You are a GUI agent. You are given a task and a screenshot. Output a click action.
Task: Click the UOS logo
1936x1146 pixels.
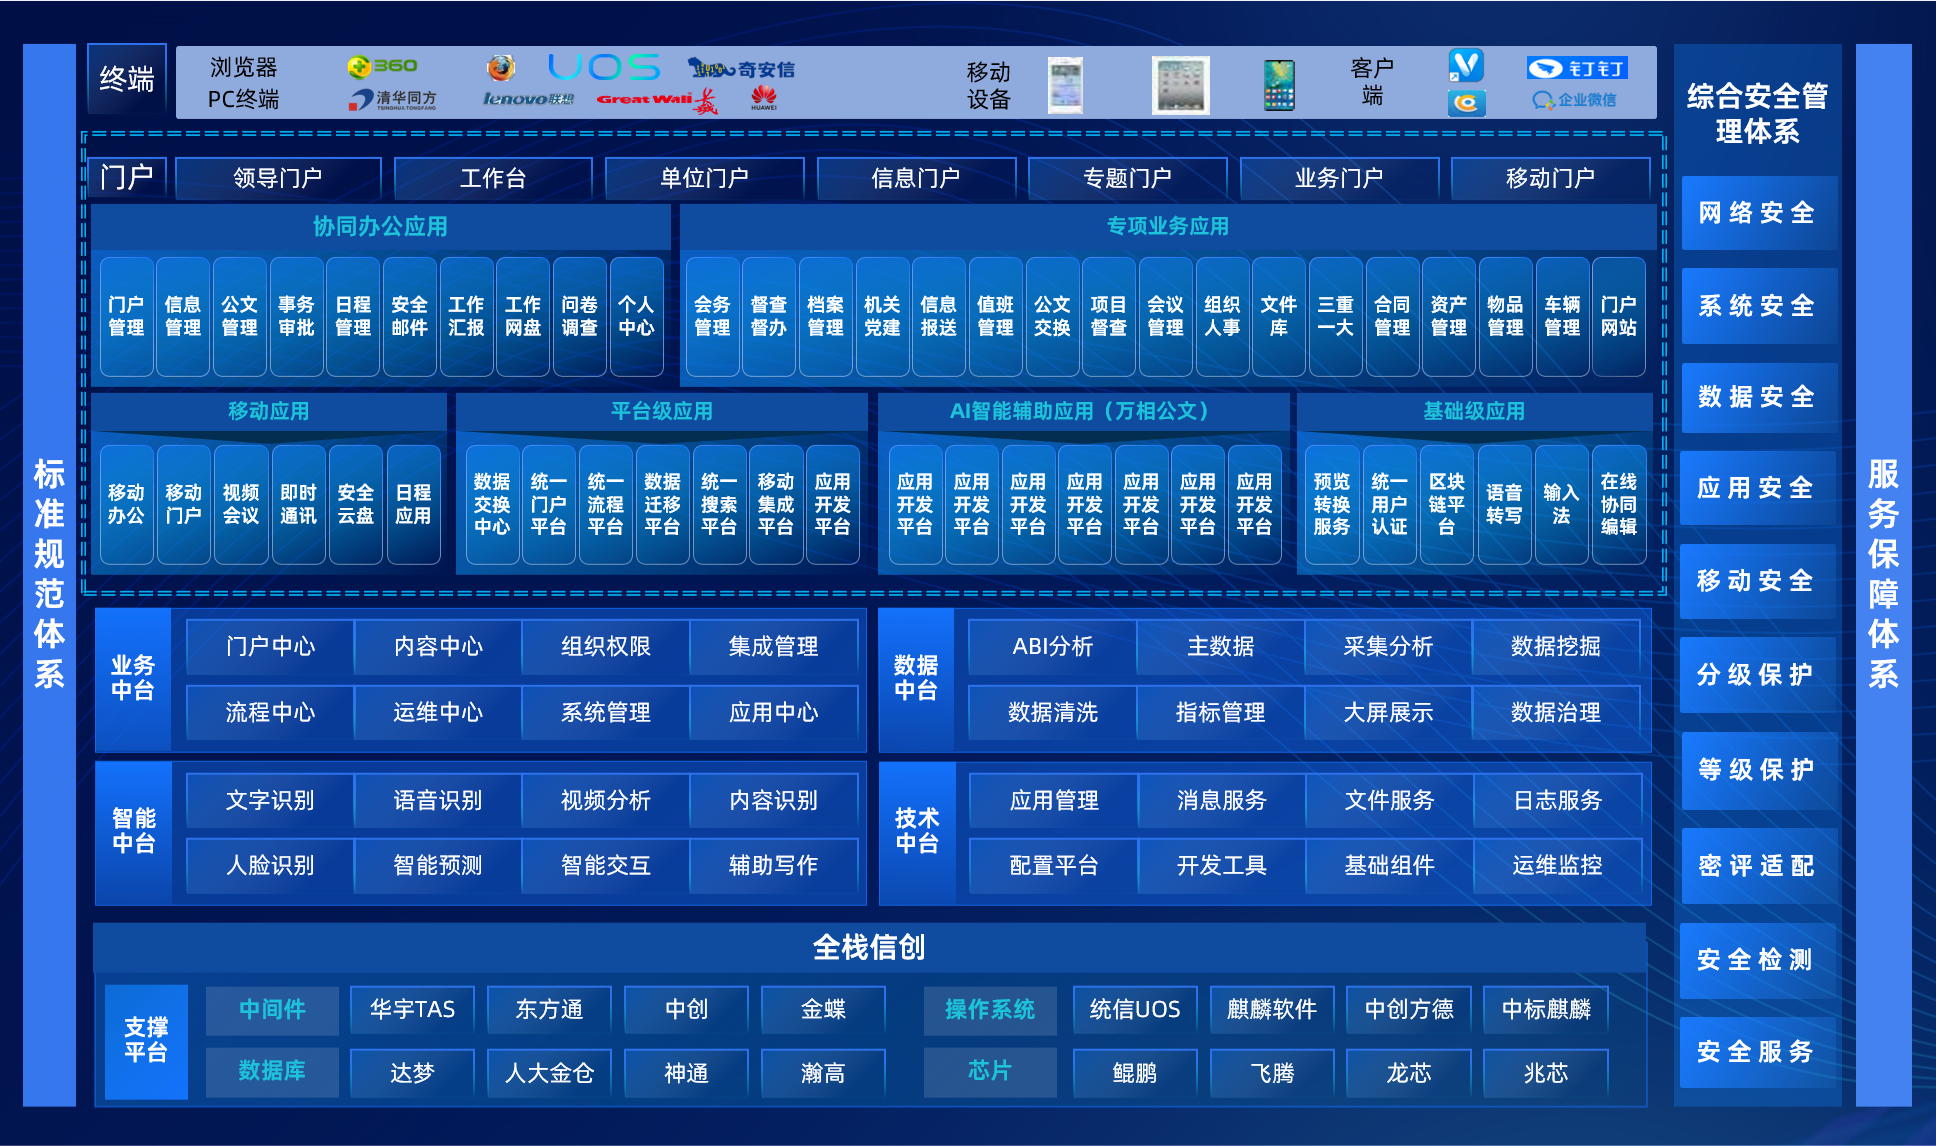(604, 67)
